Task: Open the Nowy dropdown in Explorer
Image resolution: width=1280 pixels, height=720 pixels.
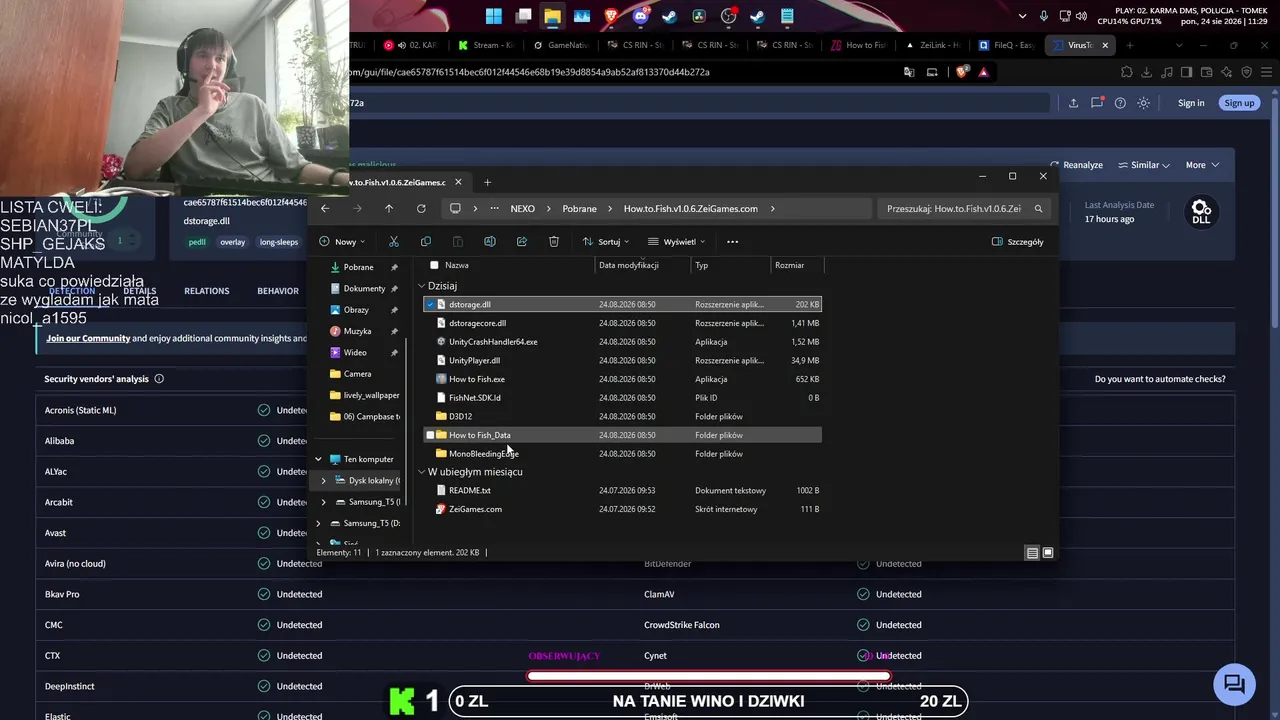Action: click(342, 241)
